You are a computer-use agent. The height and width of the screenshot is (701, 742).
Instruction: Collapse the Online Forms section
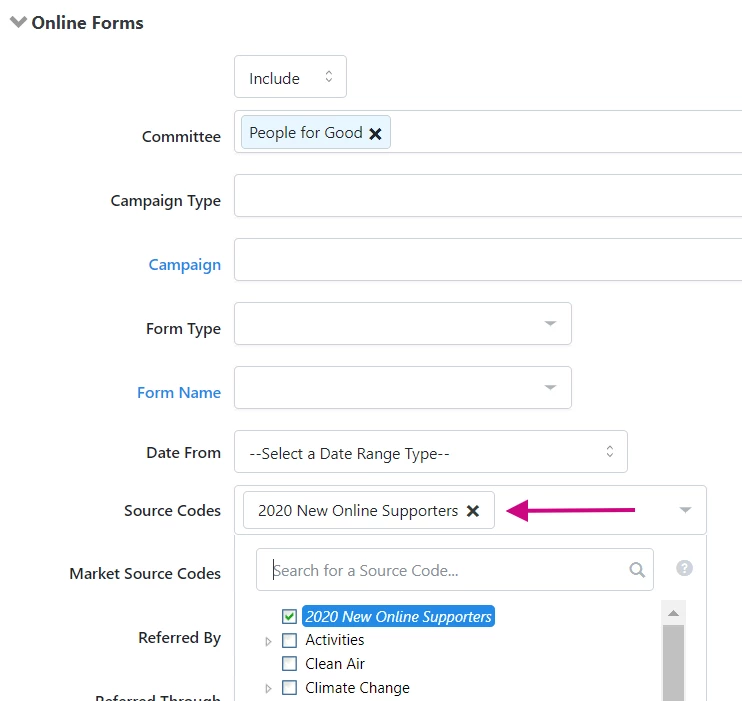pyautogui.click(x=18, y=22)
